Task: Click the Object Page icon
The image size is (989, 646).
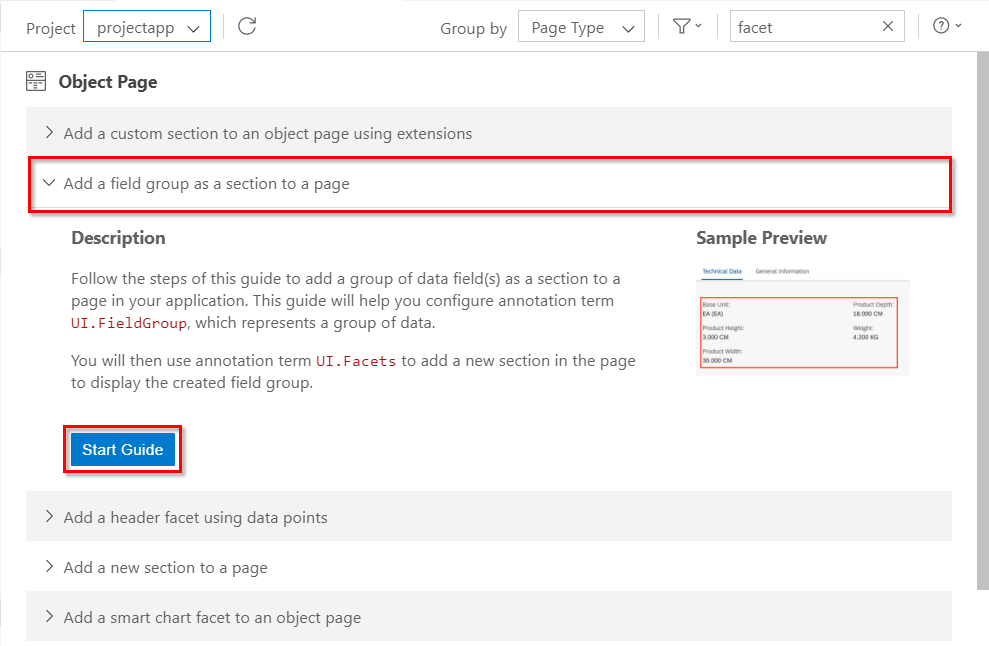Action: (x=36, y=82)
